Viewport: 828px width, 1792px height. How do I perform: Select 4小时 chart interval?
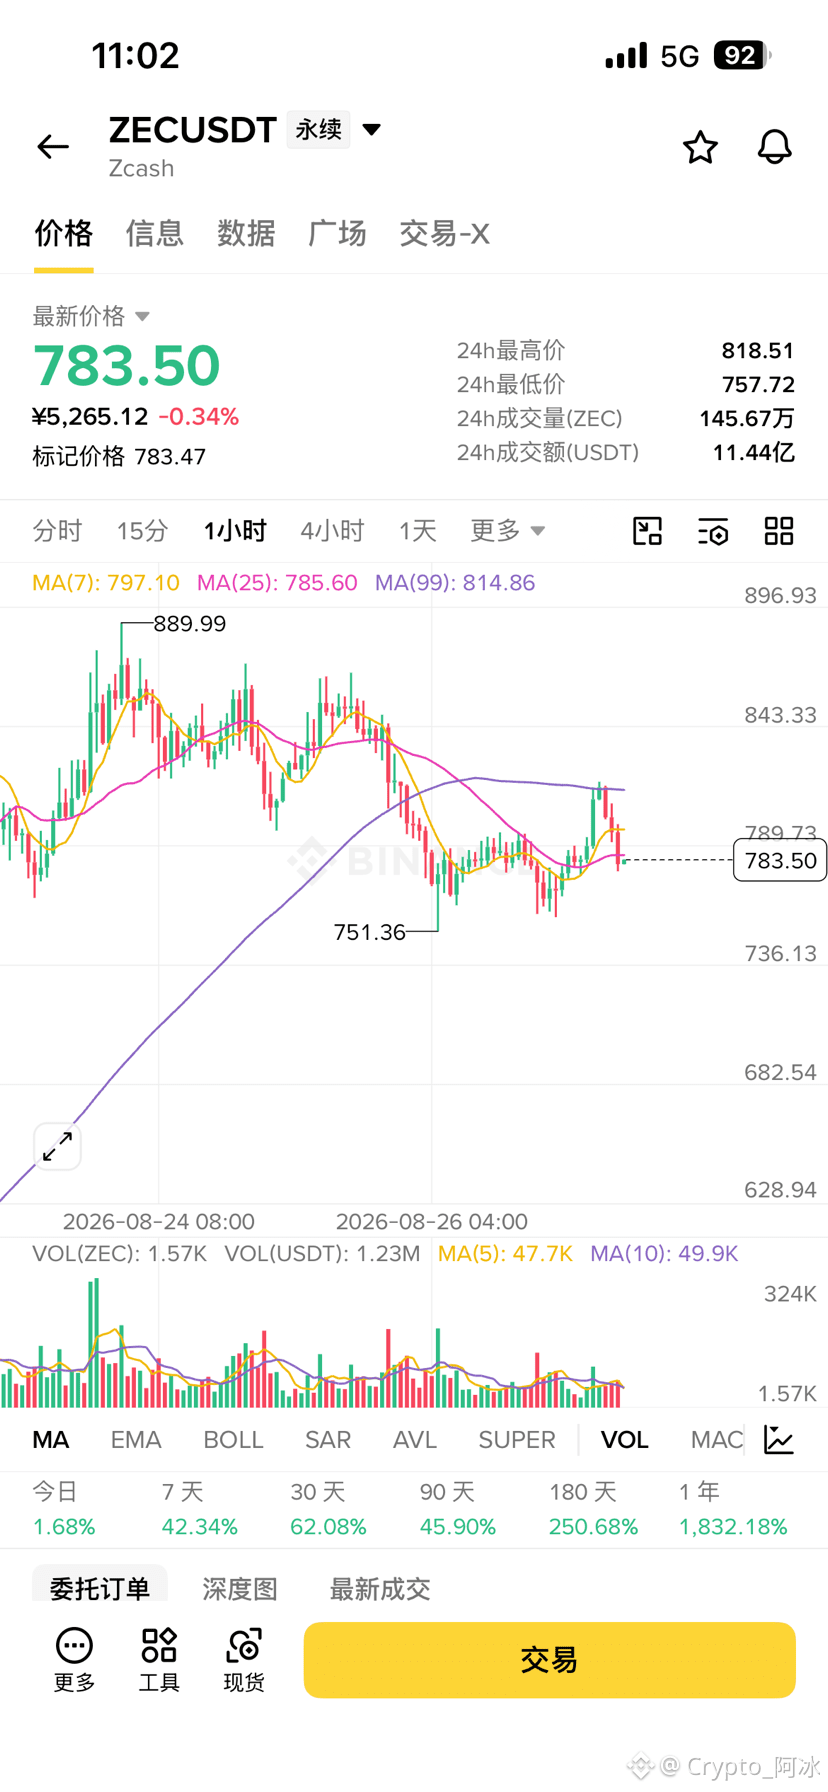332,531
